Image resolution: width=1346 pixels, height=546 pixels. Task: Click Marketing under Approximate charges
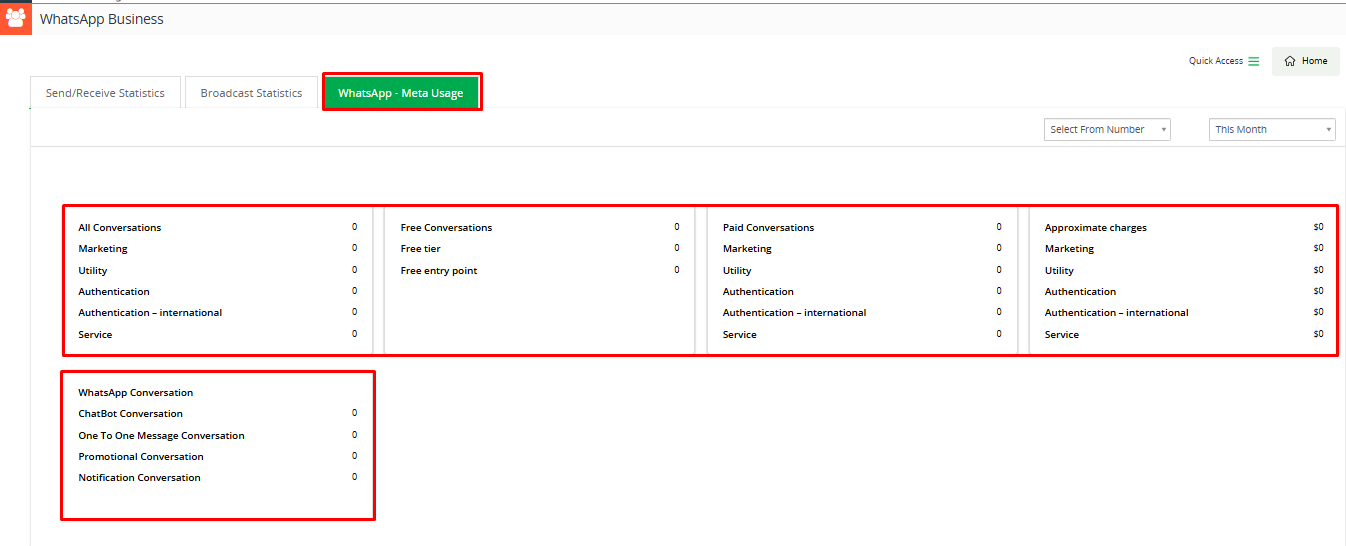point(1069,249)
